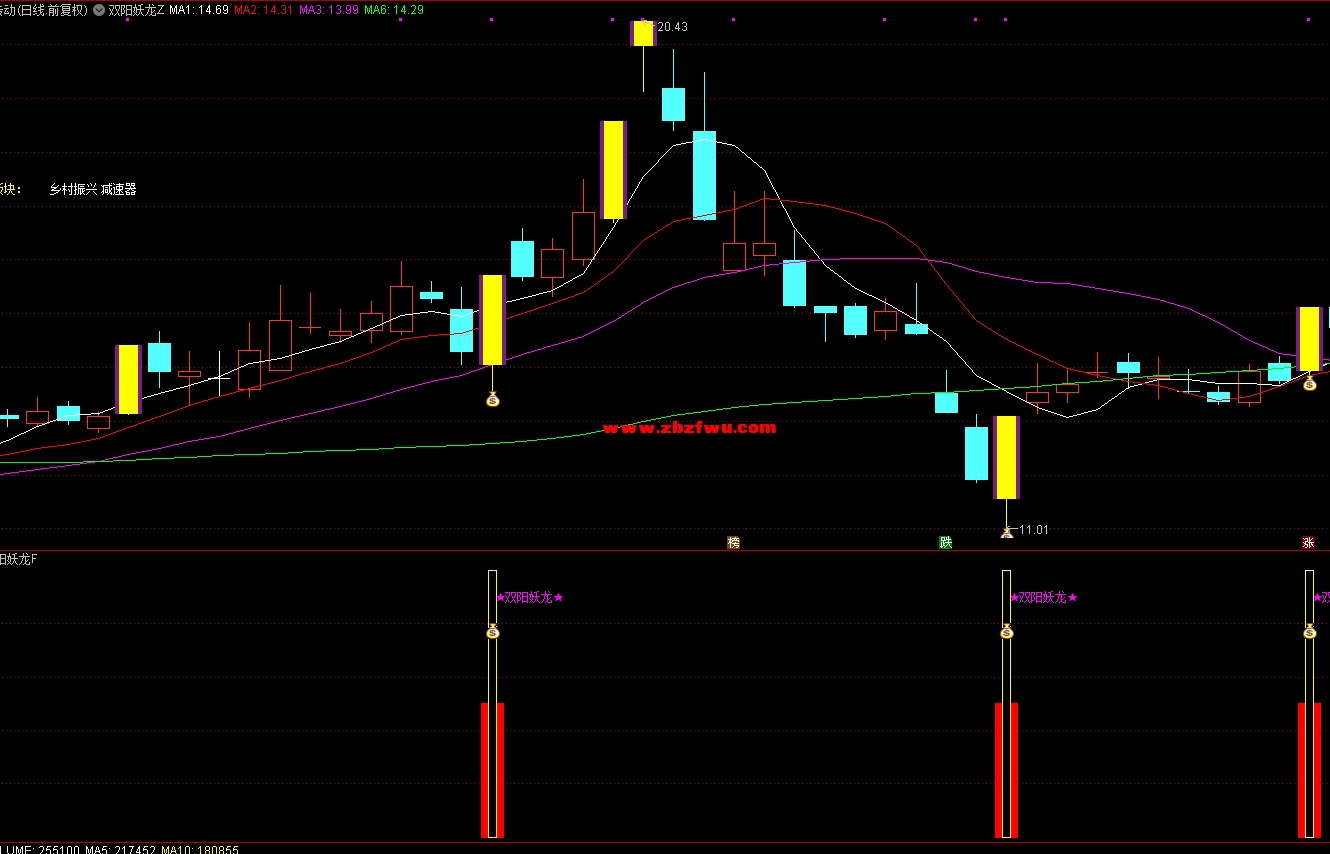Click the 双阳妖龙Z indicator name
Screen dimensions: 1330x854
[x=135, y=10]
